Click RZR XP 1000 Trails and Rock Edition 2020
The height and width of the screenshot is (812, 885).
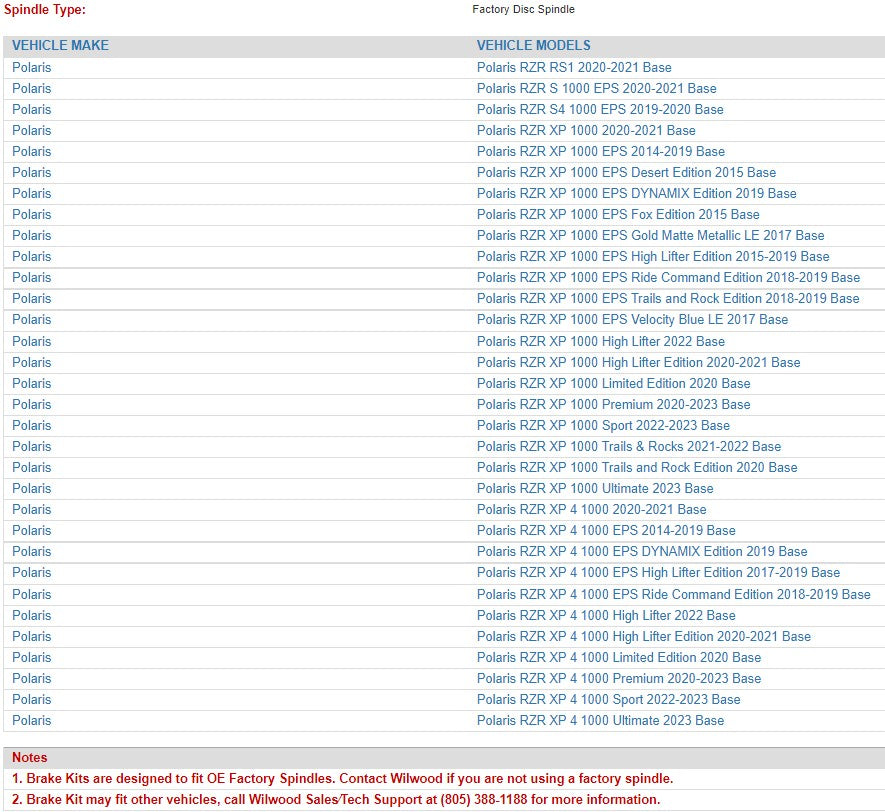click(x=637, y=467)
